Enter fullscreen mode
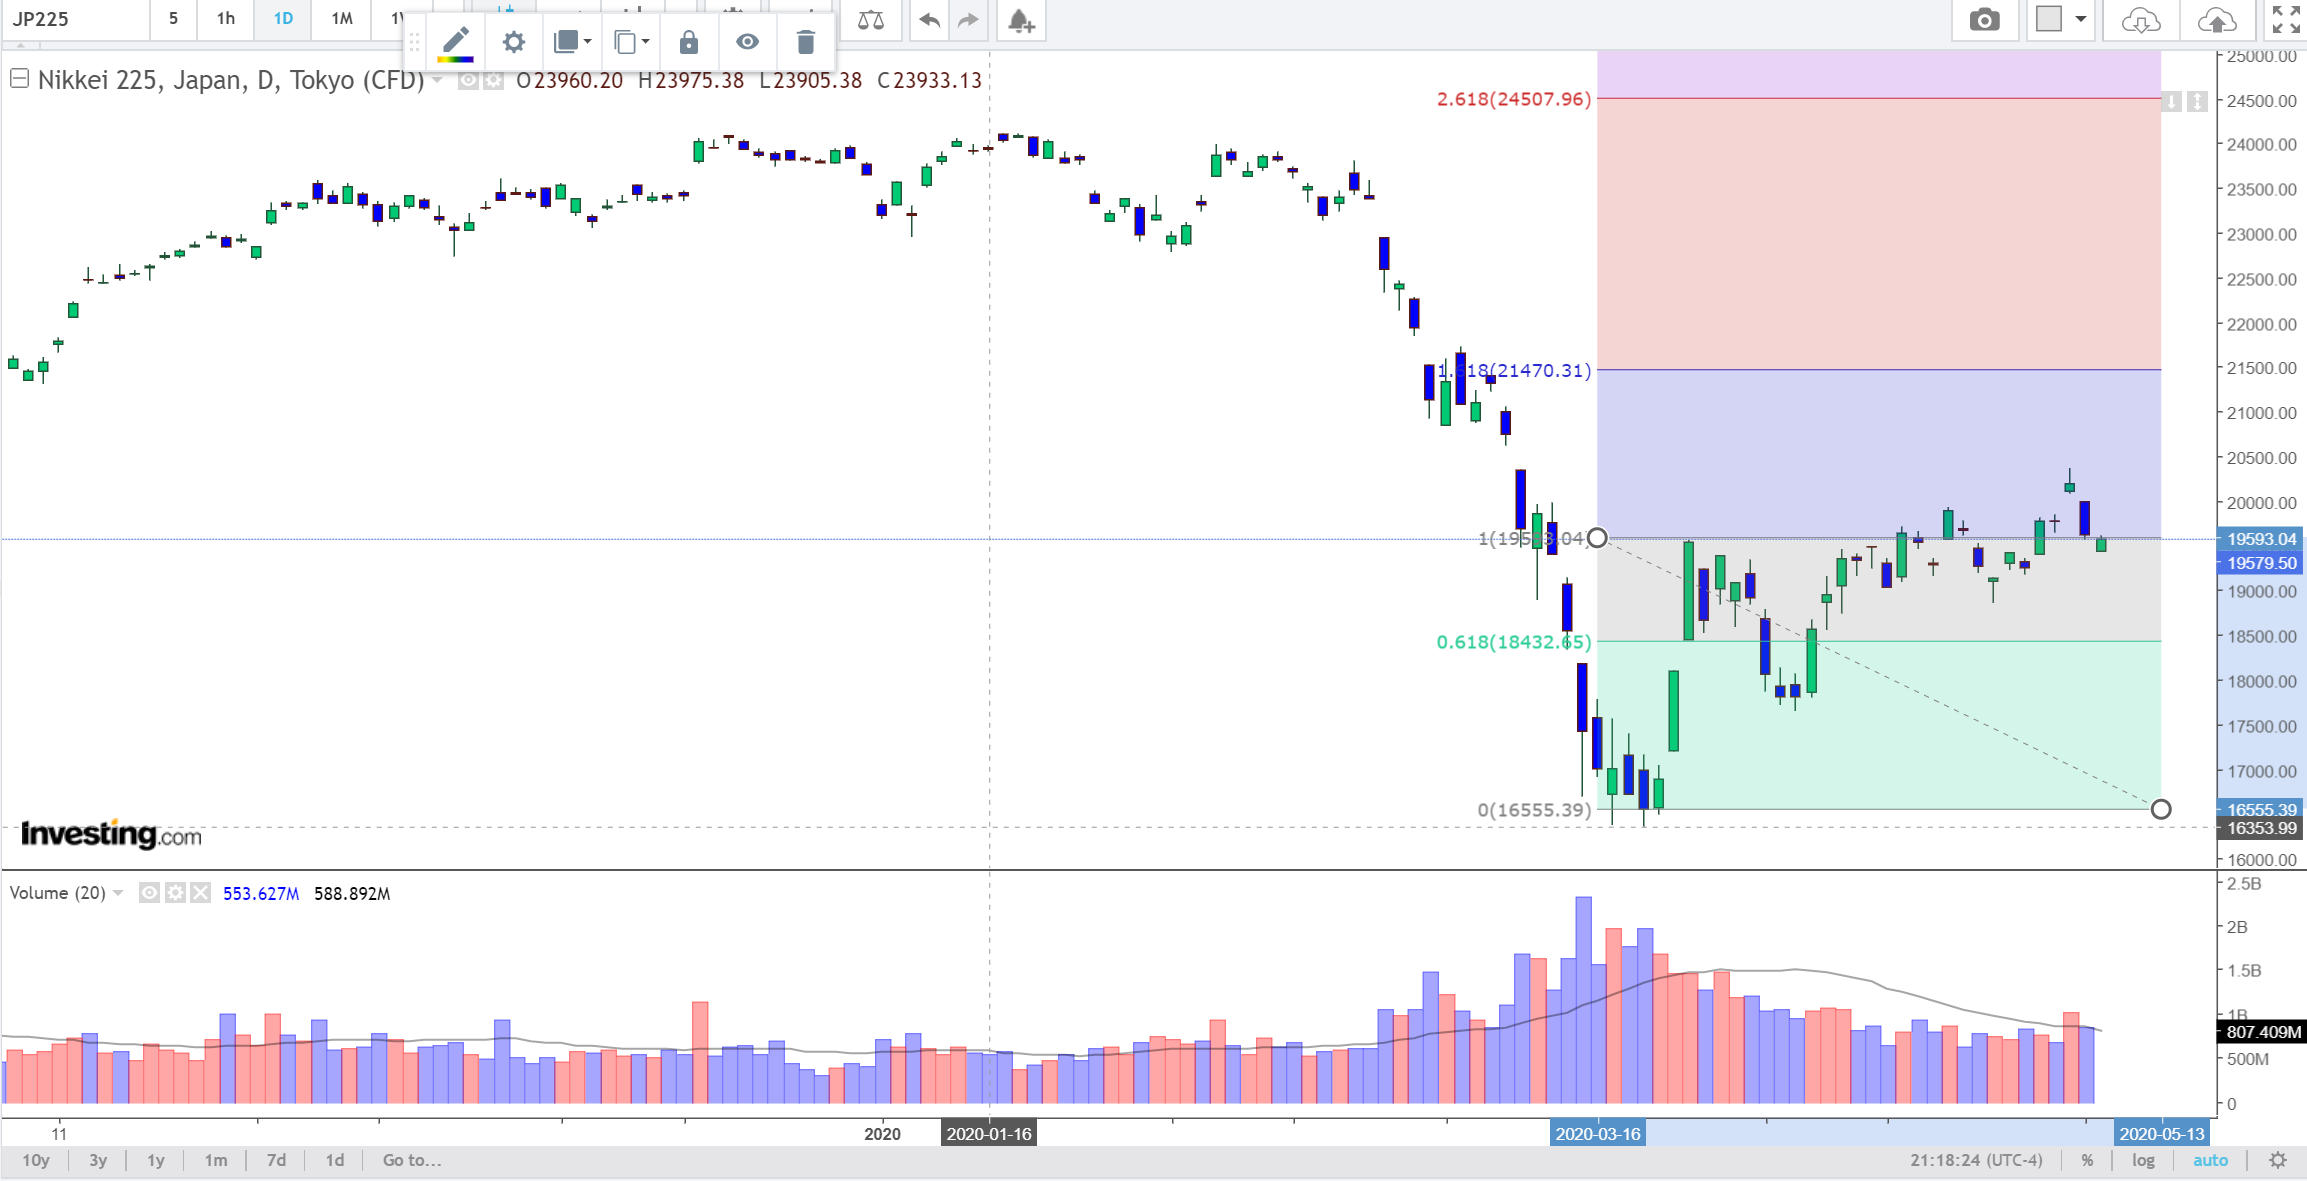This screenshot has height=1181, width=2307. tap(2285, 20)
